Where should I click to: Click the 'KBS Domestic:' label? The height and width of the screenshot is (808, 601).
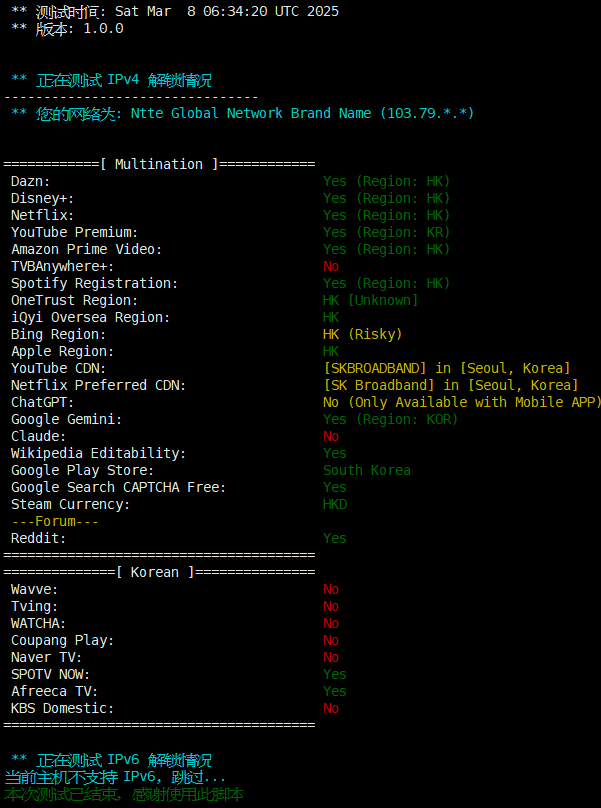tap(62, 709)
